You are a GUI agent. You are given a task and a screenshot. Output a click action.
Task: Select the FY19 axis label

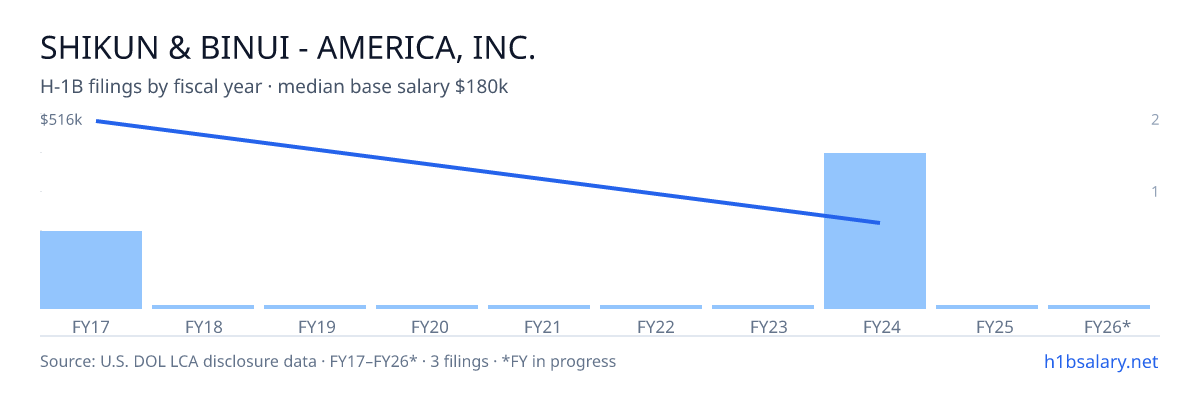tap(315, 327)
